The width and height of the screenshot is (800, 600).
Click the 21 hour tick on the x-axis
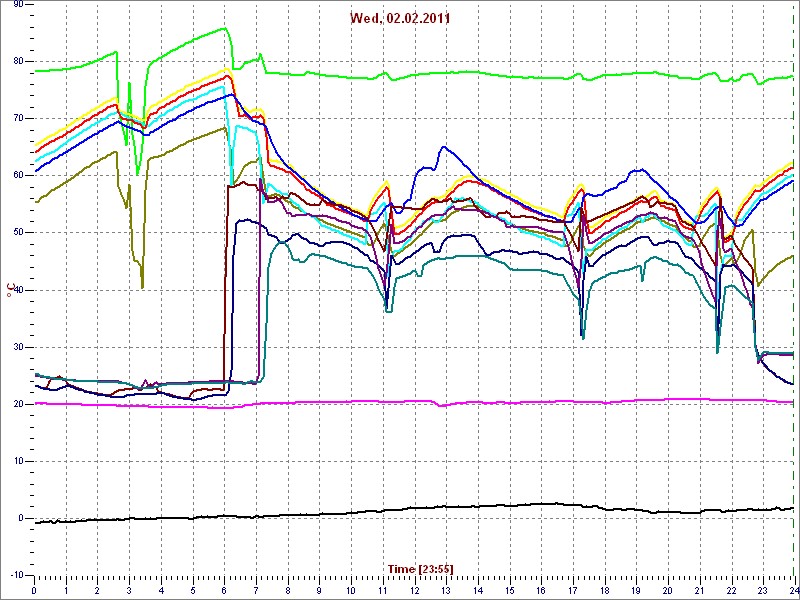pos(699,590)
